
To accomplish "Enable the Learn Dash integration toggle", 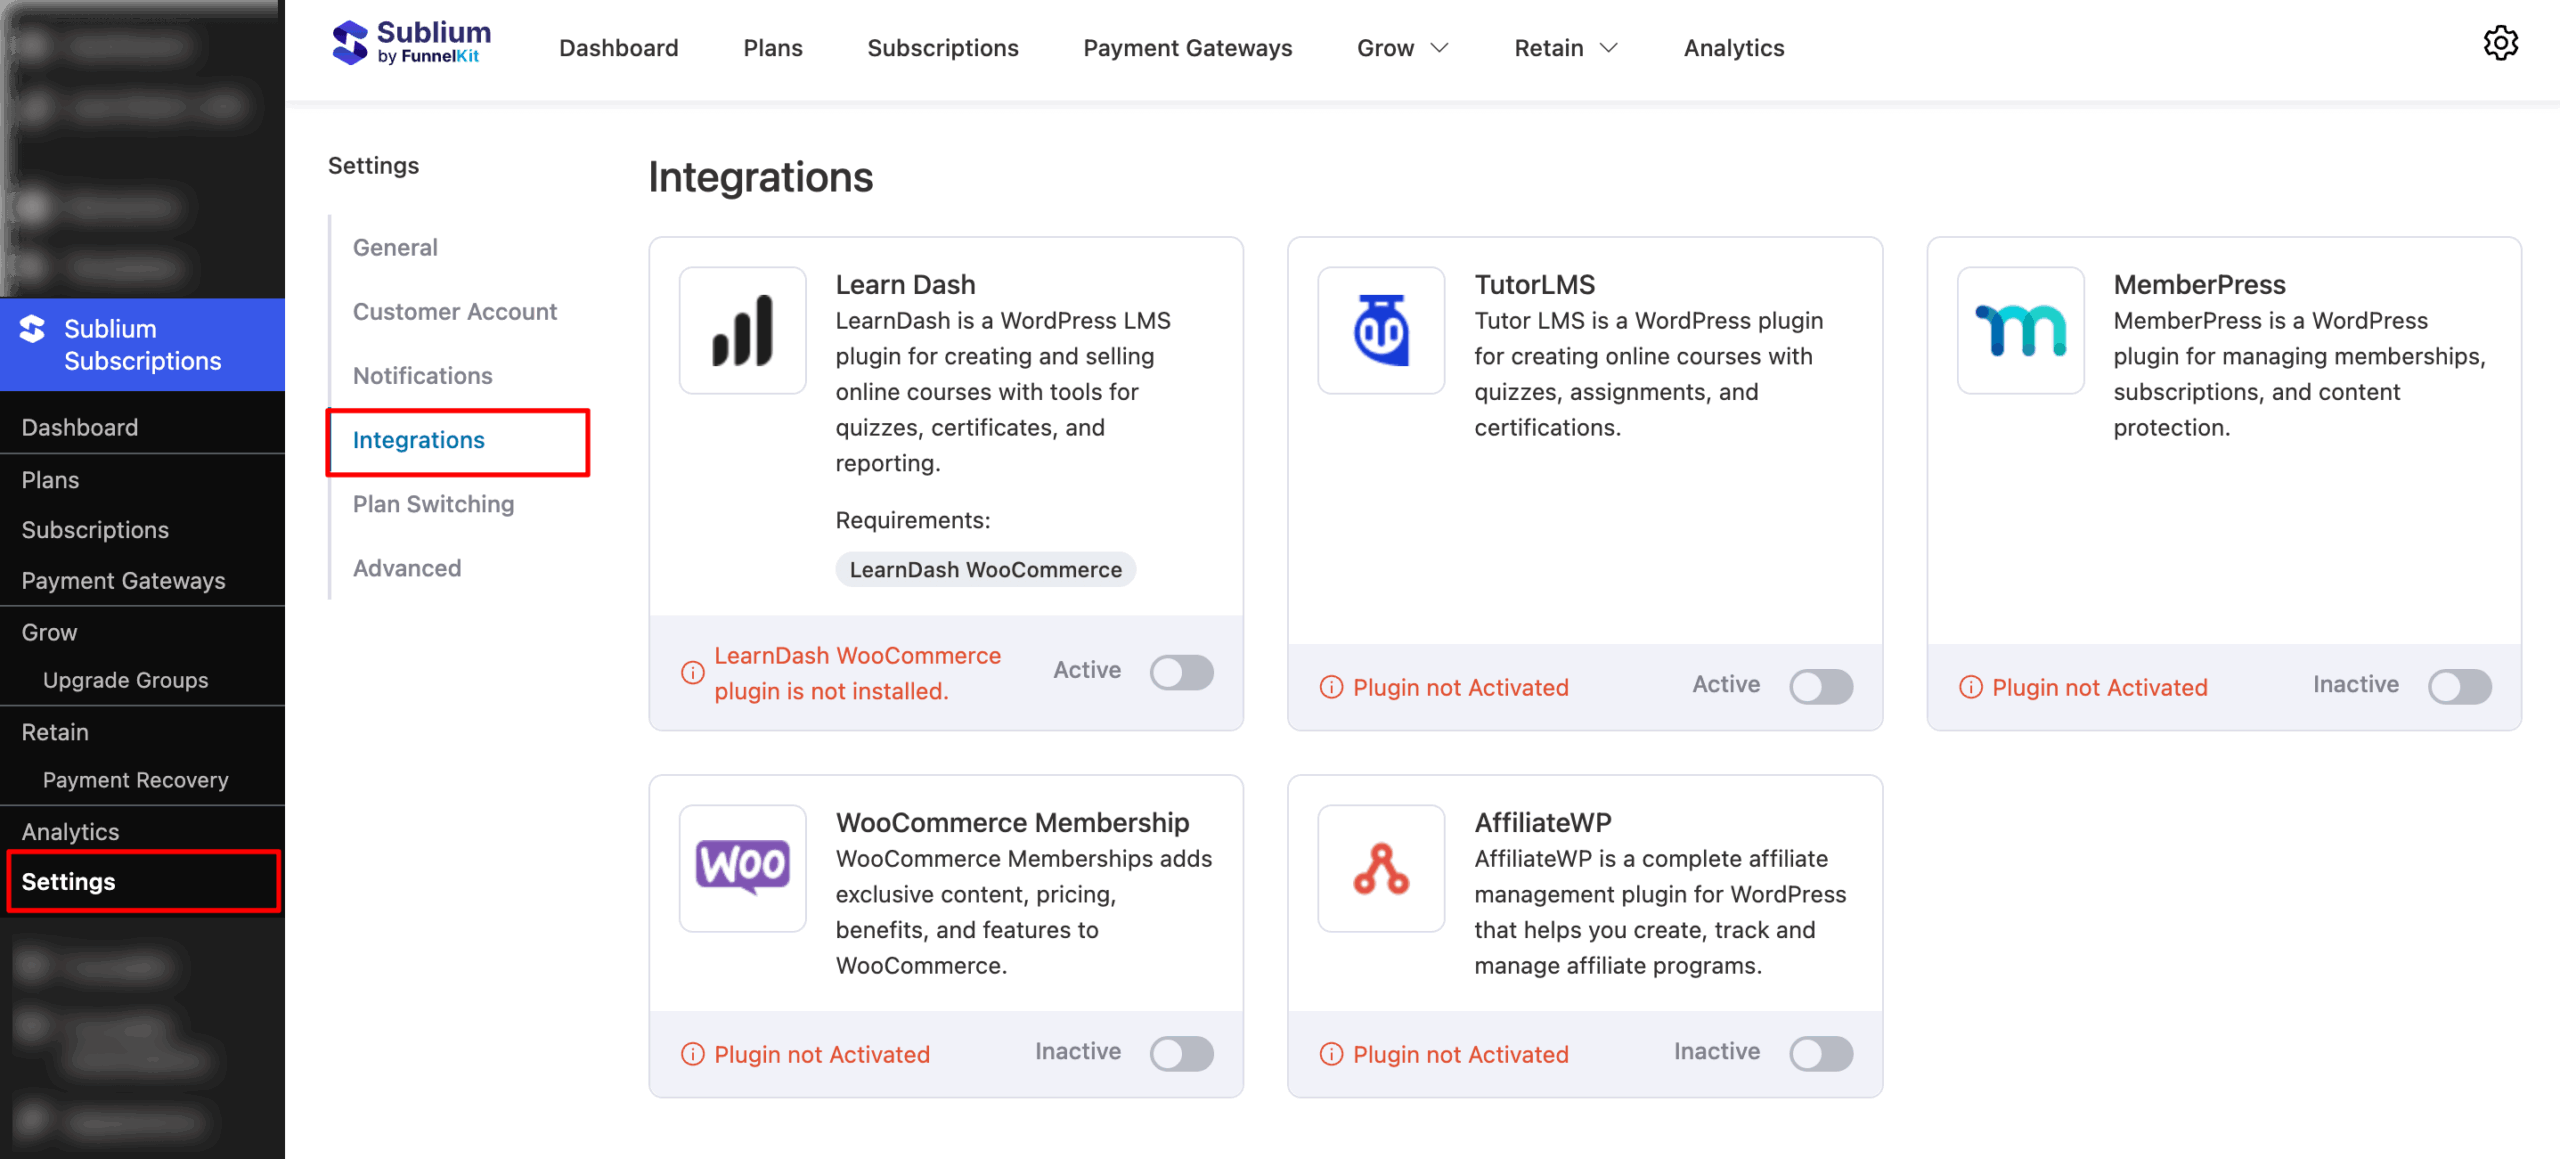I will [1181, 672].
